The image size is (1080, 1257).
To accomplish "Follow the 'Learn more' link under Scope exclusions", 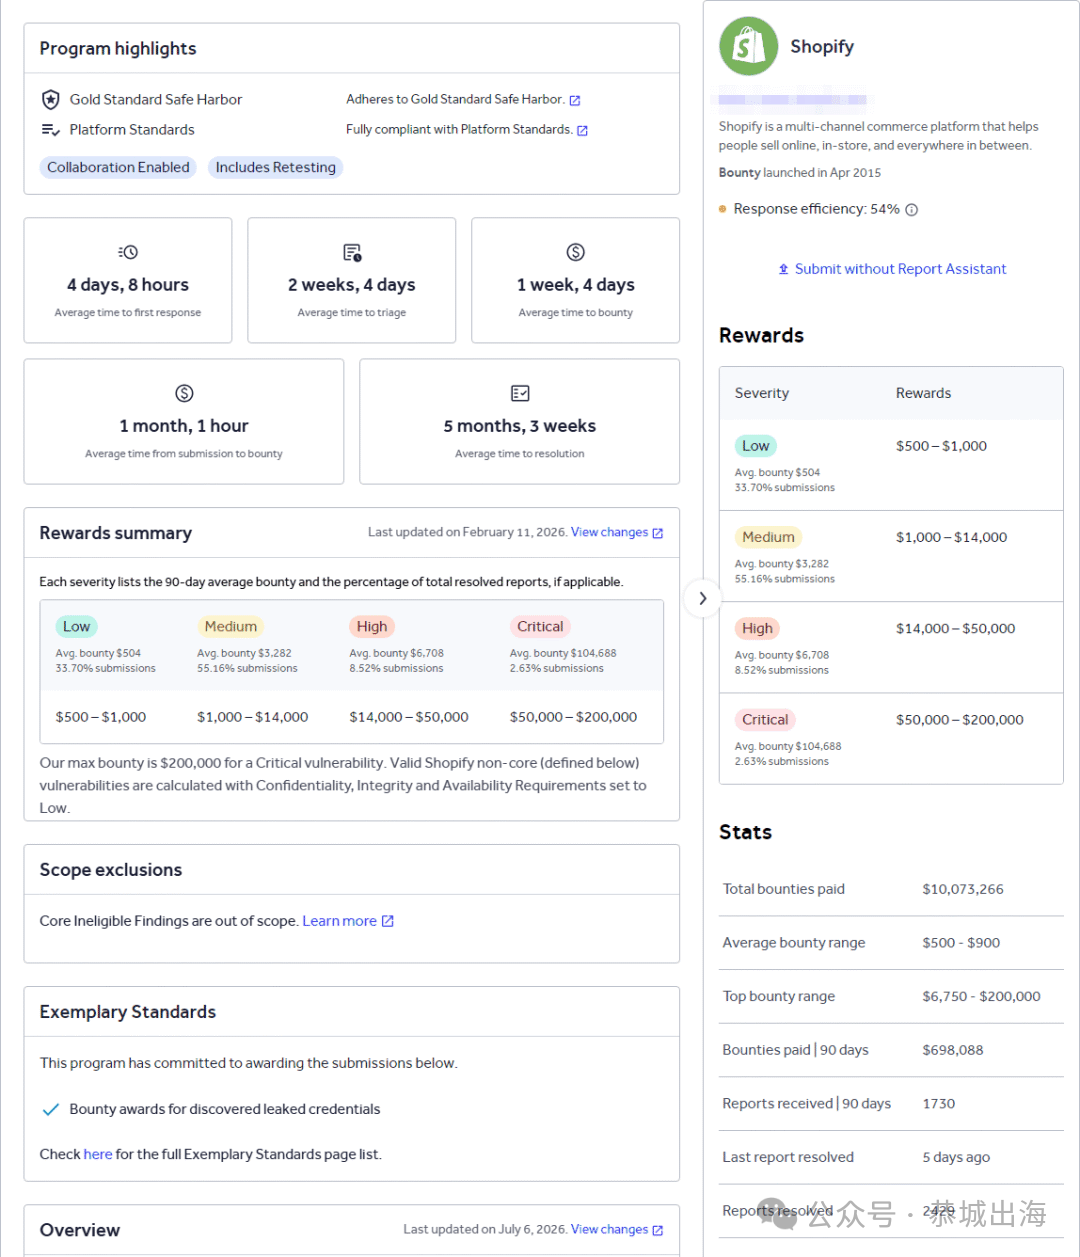I will [348, 921].
